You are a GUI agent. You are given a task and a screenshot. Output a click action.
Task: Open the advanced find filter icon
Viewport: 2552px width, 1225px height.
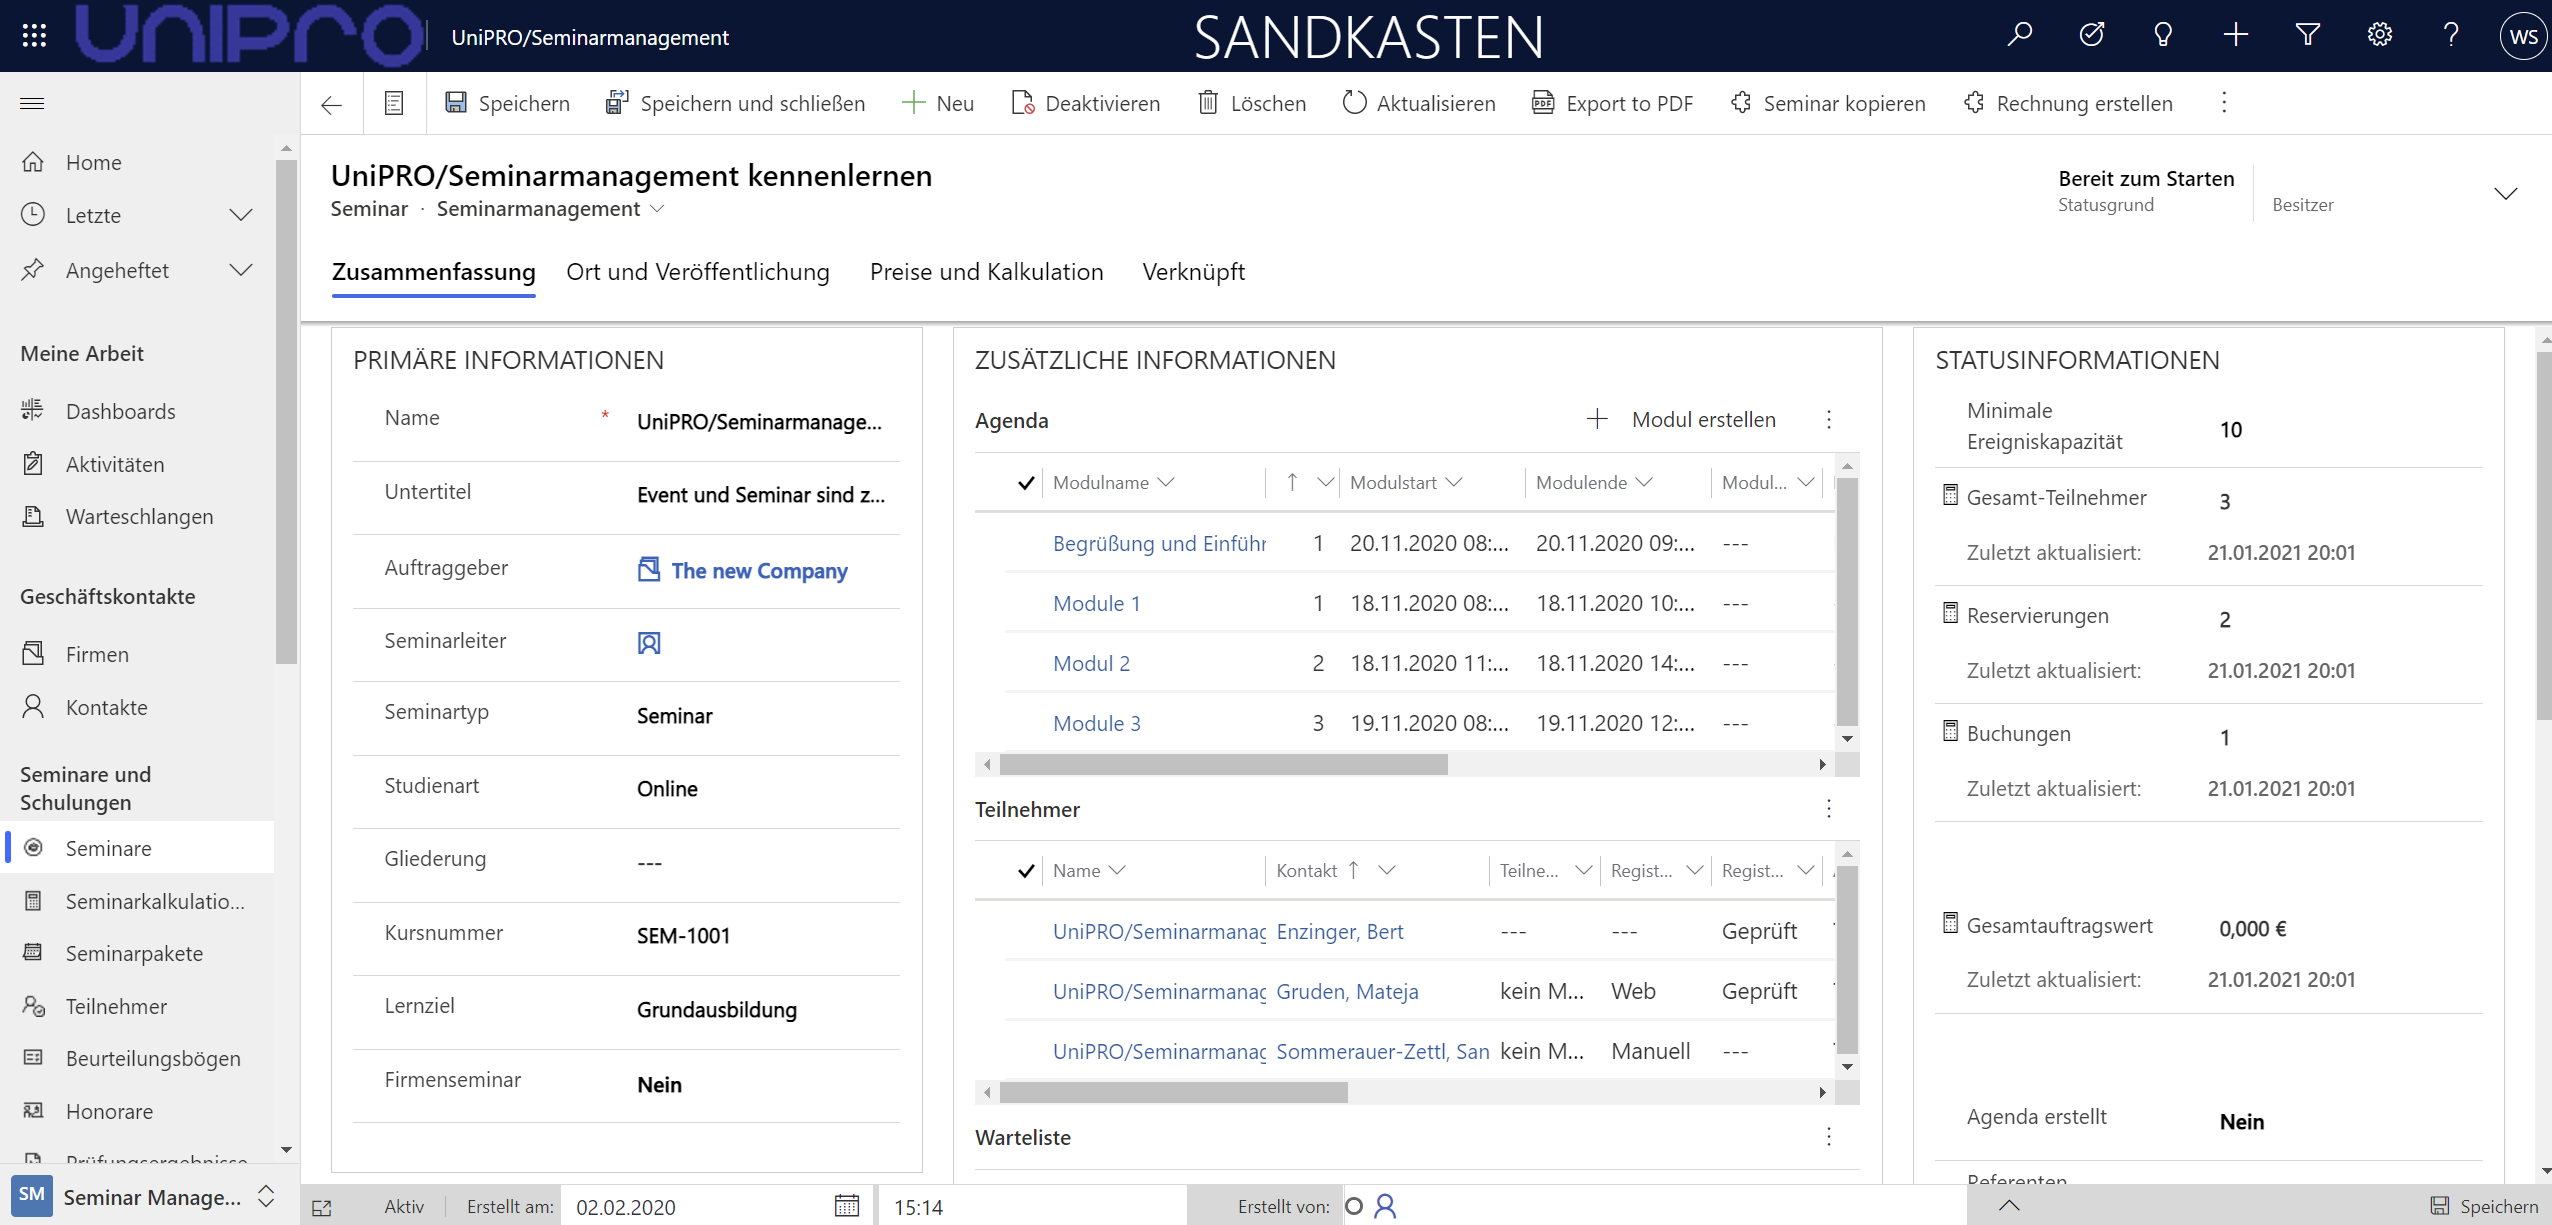click(x=2308, y=36)
